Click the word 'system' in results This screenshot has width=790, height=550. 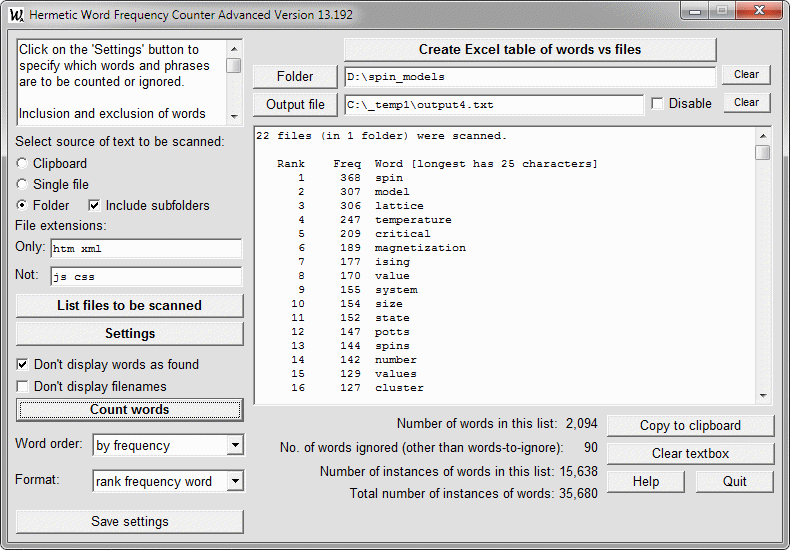(x=396, y=290)
